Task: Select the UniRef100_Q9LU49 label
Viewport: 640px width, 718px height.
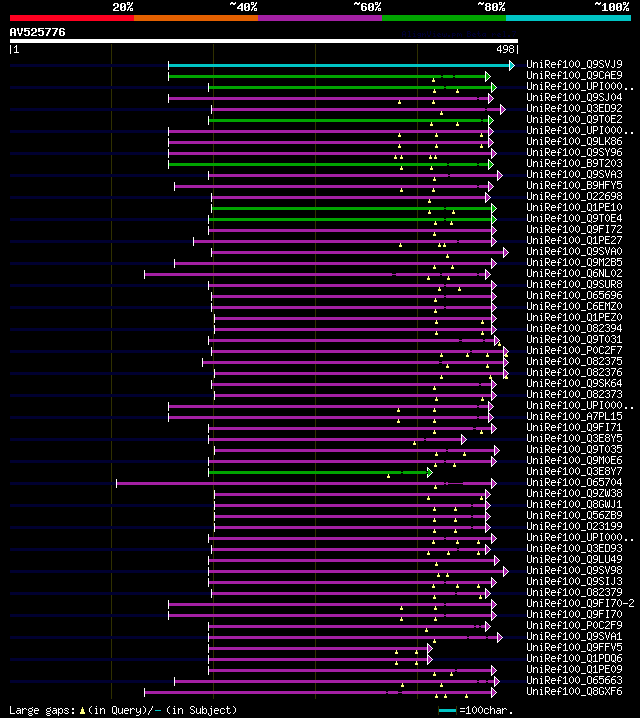Action: click(574, 559)
